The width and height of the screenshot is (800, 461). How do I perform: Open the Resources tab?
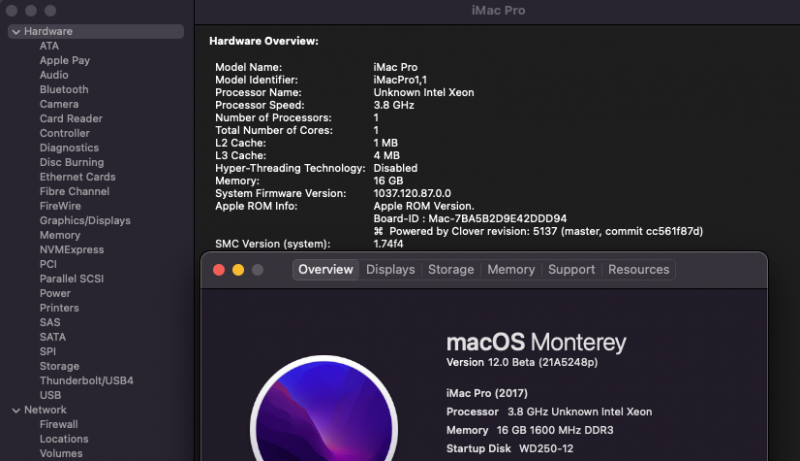639,269
